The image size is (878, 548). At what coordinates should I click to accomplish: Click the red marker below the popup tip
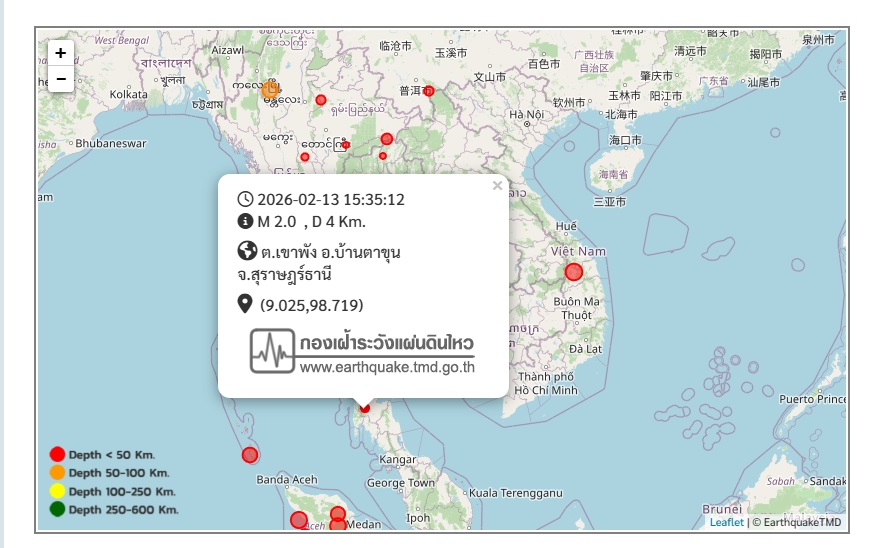click(x=364, y=408)
